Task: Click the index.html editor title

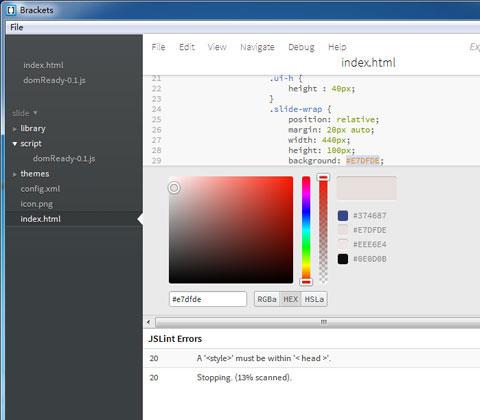Action: (x=368, y=63)
